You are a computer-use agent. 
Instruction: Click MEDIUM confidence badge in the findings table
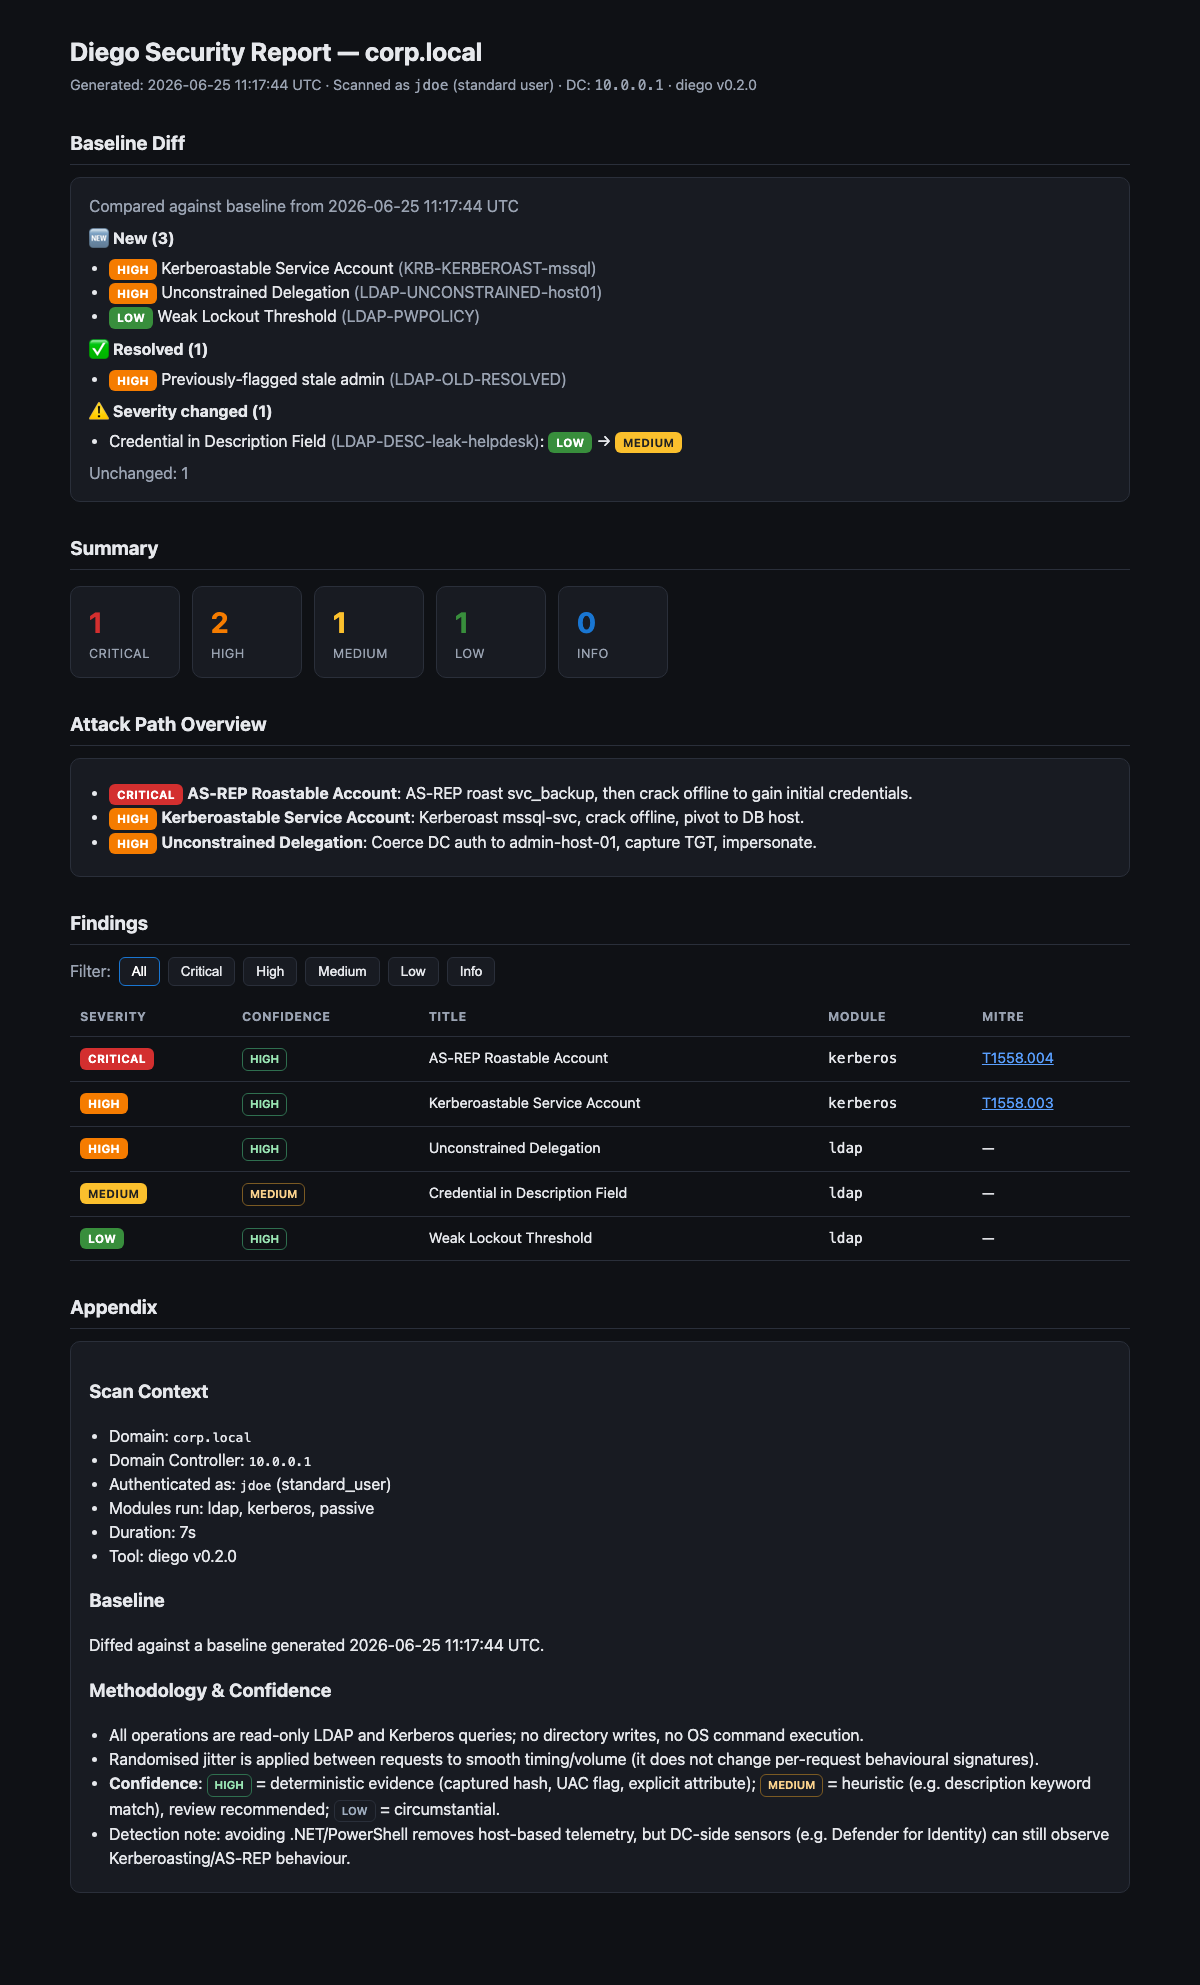point(273,1194)
